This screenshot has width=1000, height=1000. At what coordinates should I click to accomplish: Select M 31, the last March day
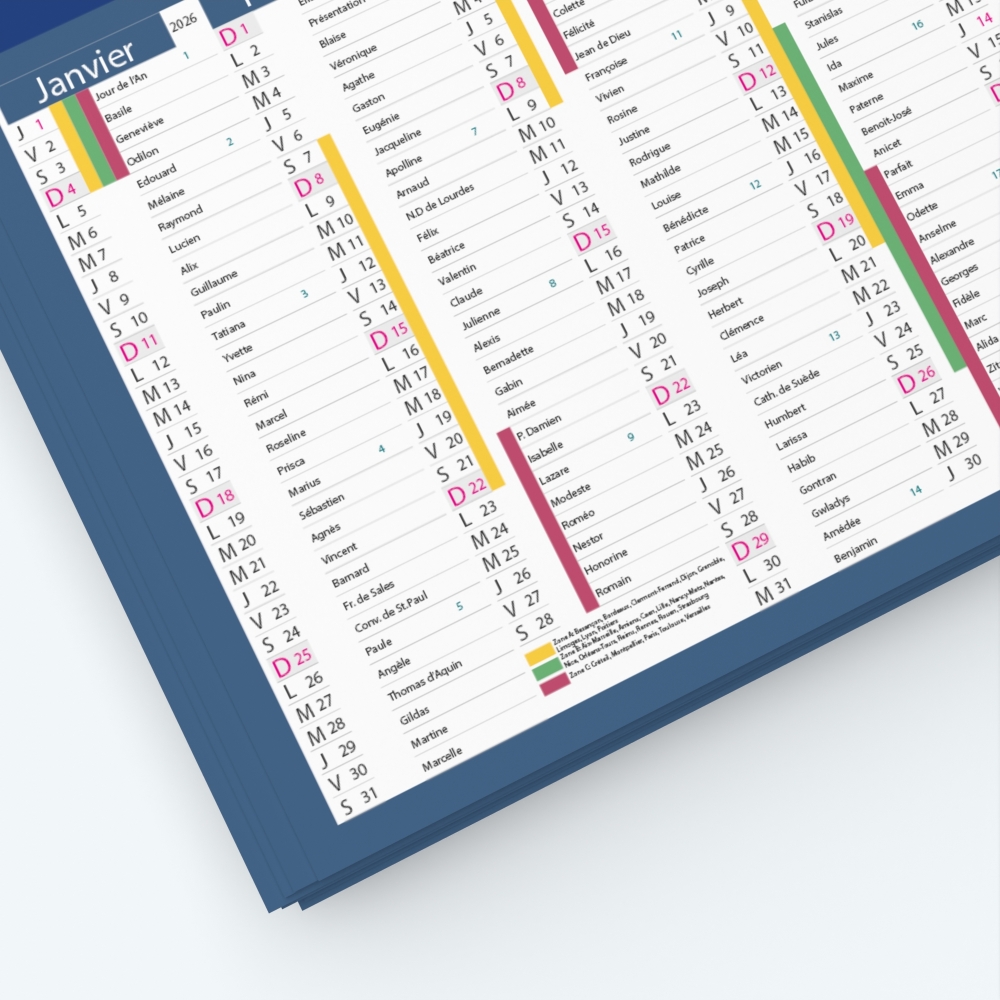[773, 591]
